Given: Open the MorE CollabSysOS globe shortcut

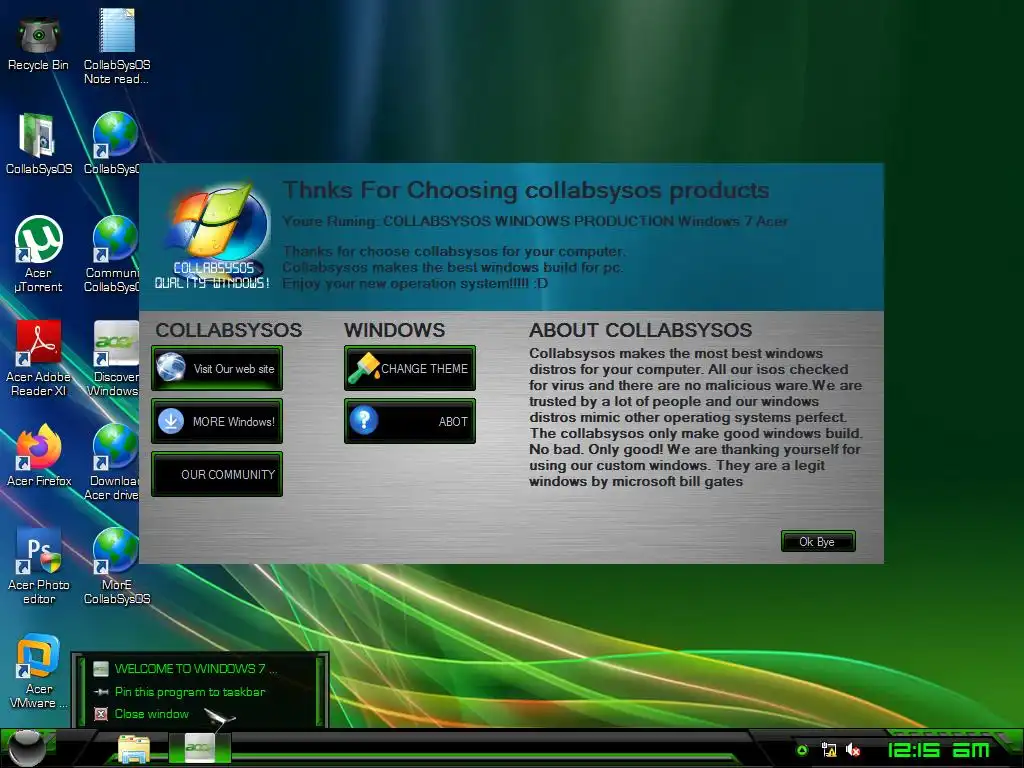Looking at the screenshot, I should 117,566.
